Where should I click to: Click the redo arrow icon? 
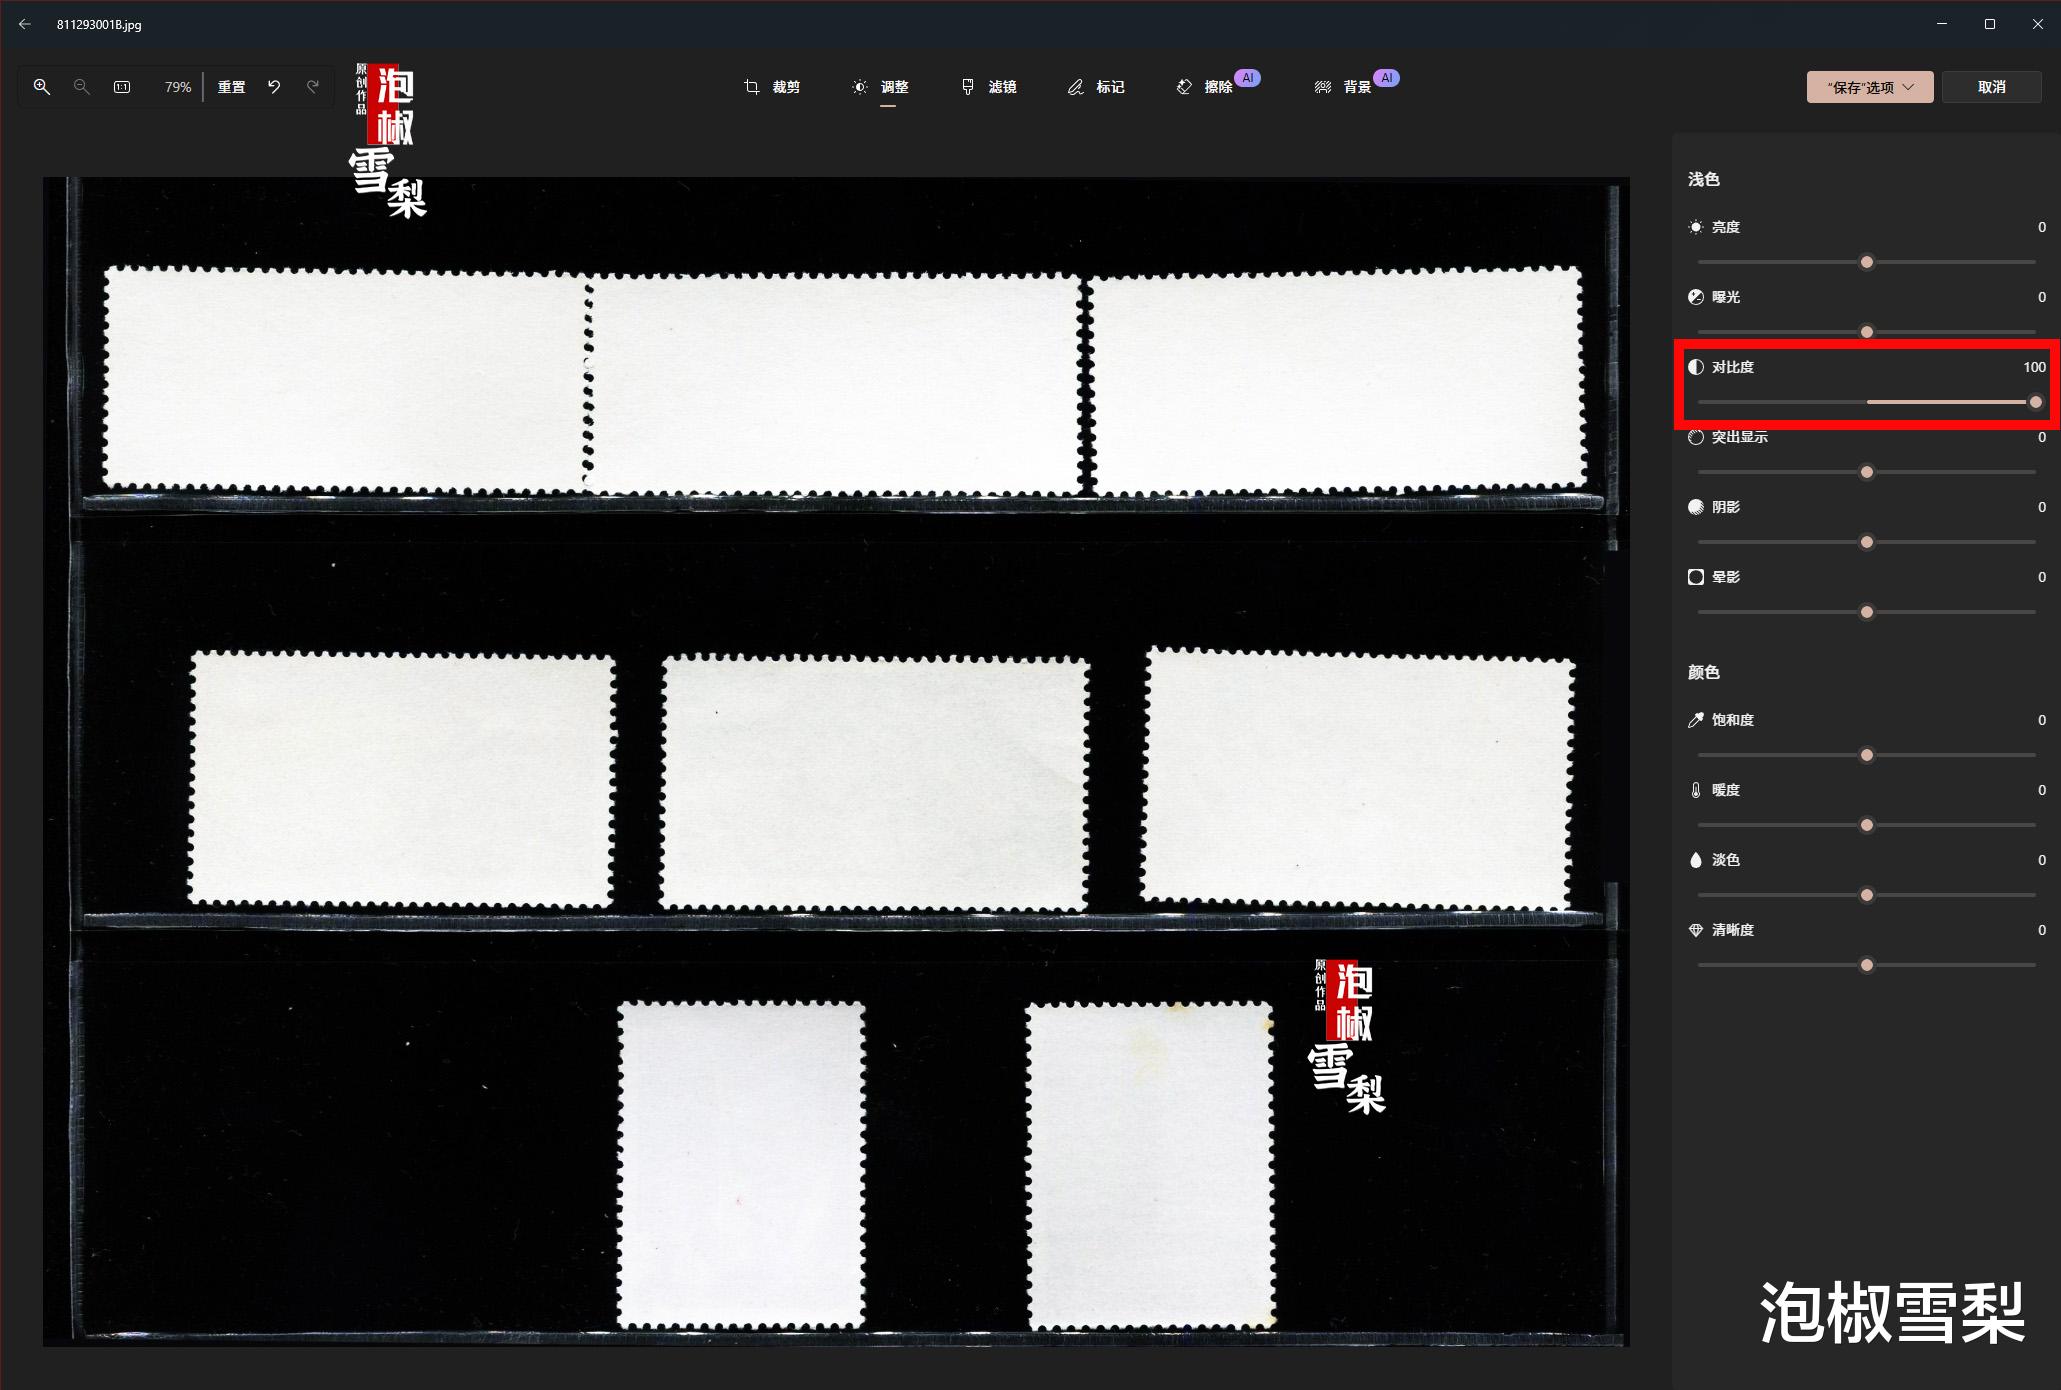click(x=313, y=87)
